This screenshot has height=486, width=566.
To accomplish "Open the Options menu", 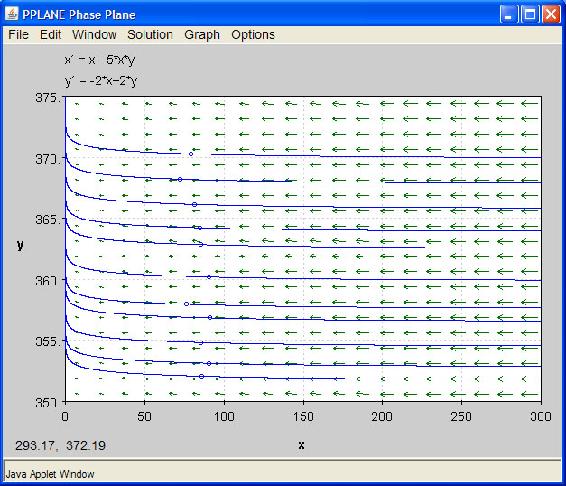I will click(253, 35).
